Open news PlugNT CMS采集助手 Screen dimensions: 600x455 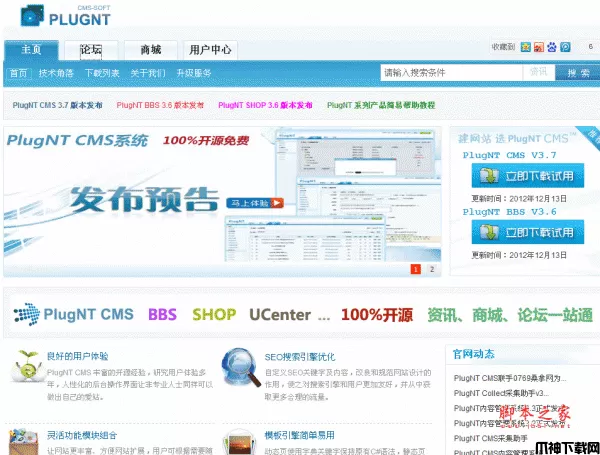tap(491, 438)
